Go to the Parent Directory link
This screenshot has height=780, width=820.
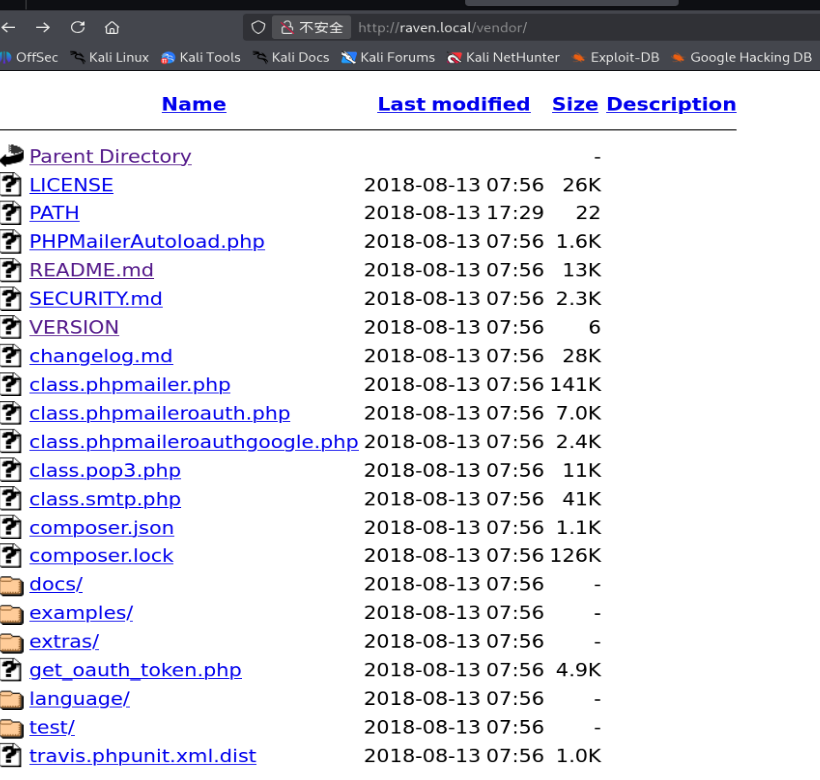click(110, 156)
